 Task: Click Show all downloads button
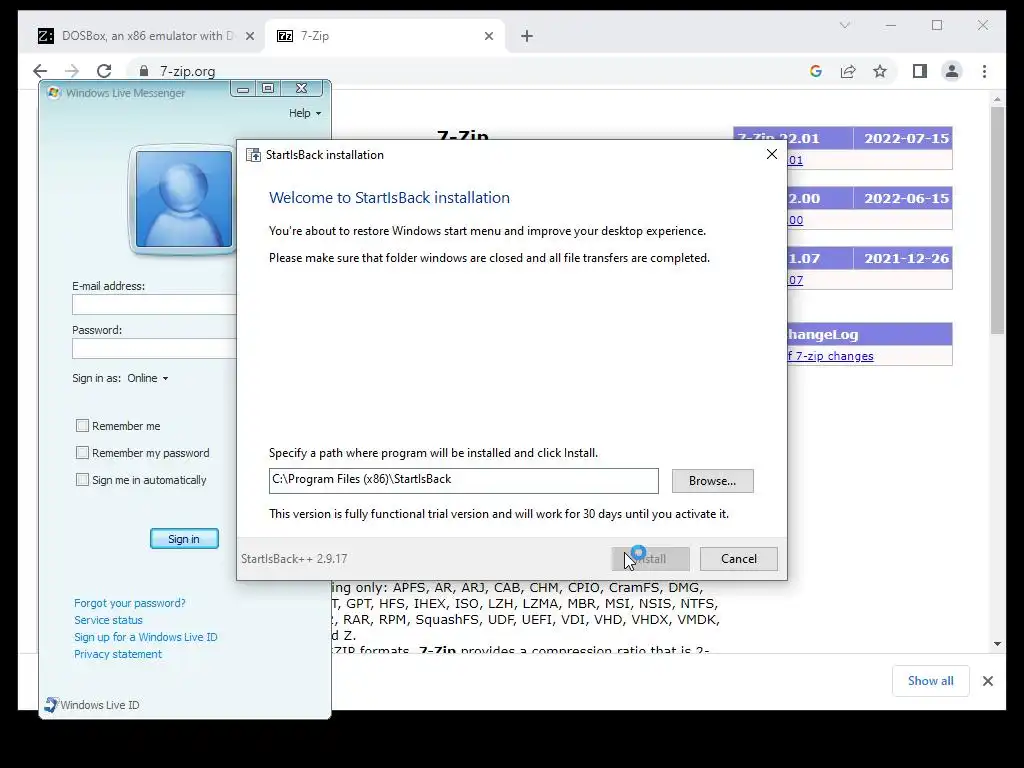click(x=931, y=680)
